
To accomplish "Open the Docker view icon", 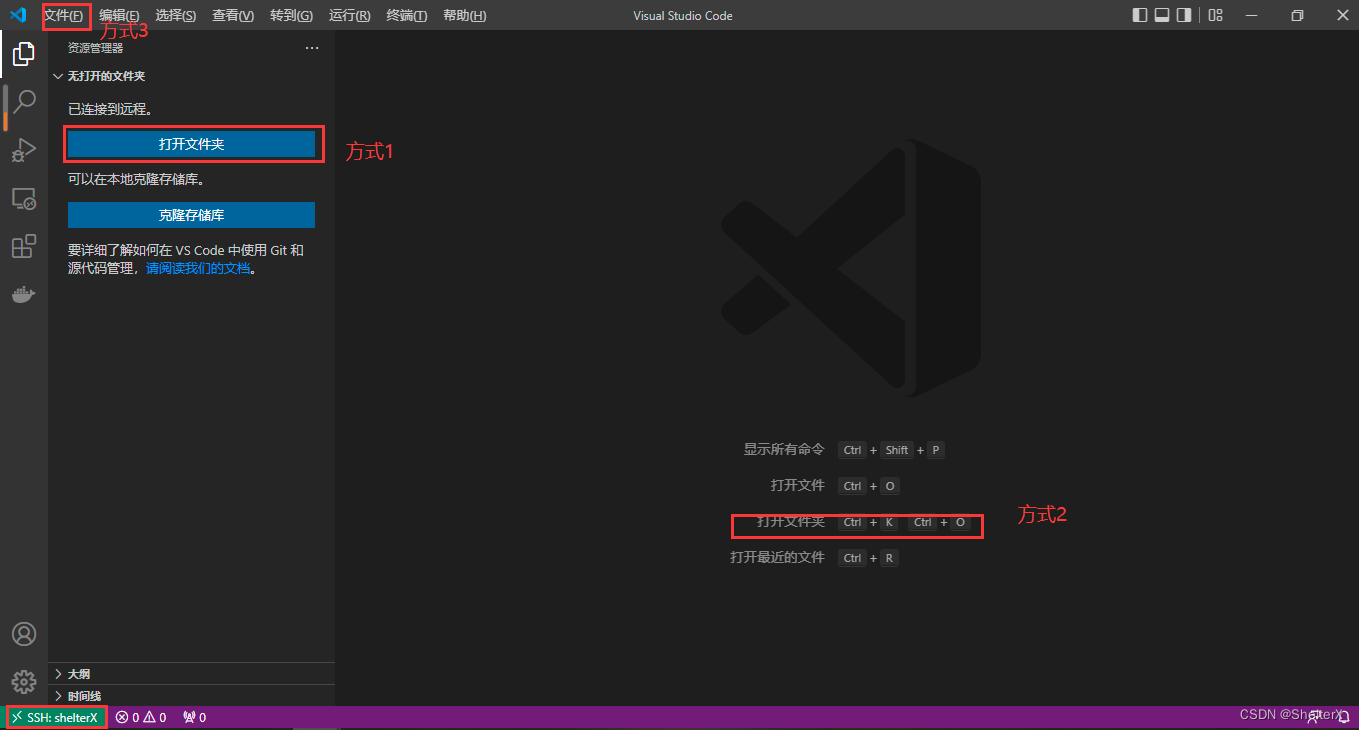I will point(24,294).
